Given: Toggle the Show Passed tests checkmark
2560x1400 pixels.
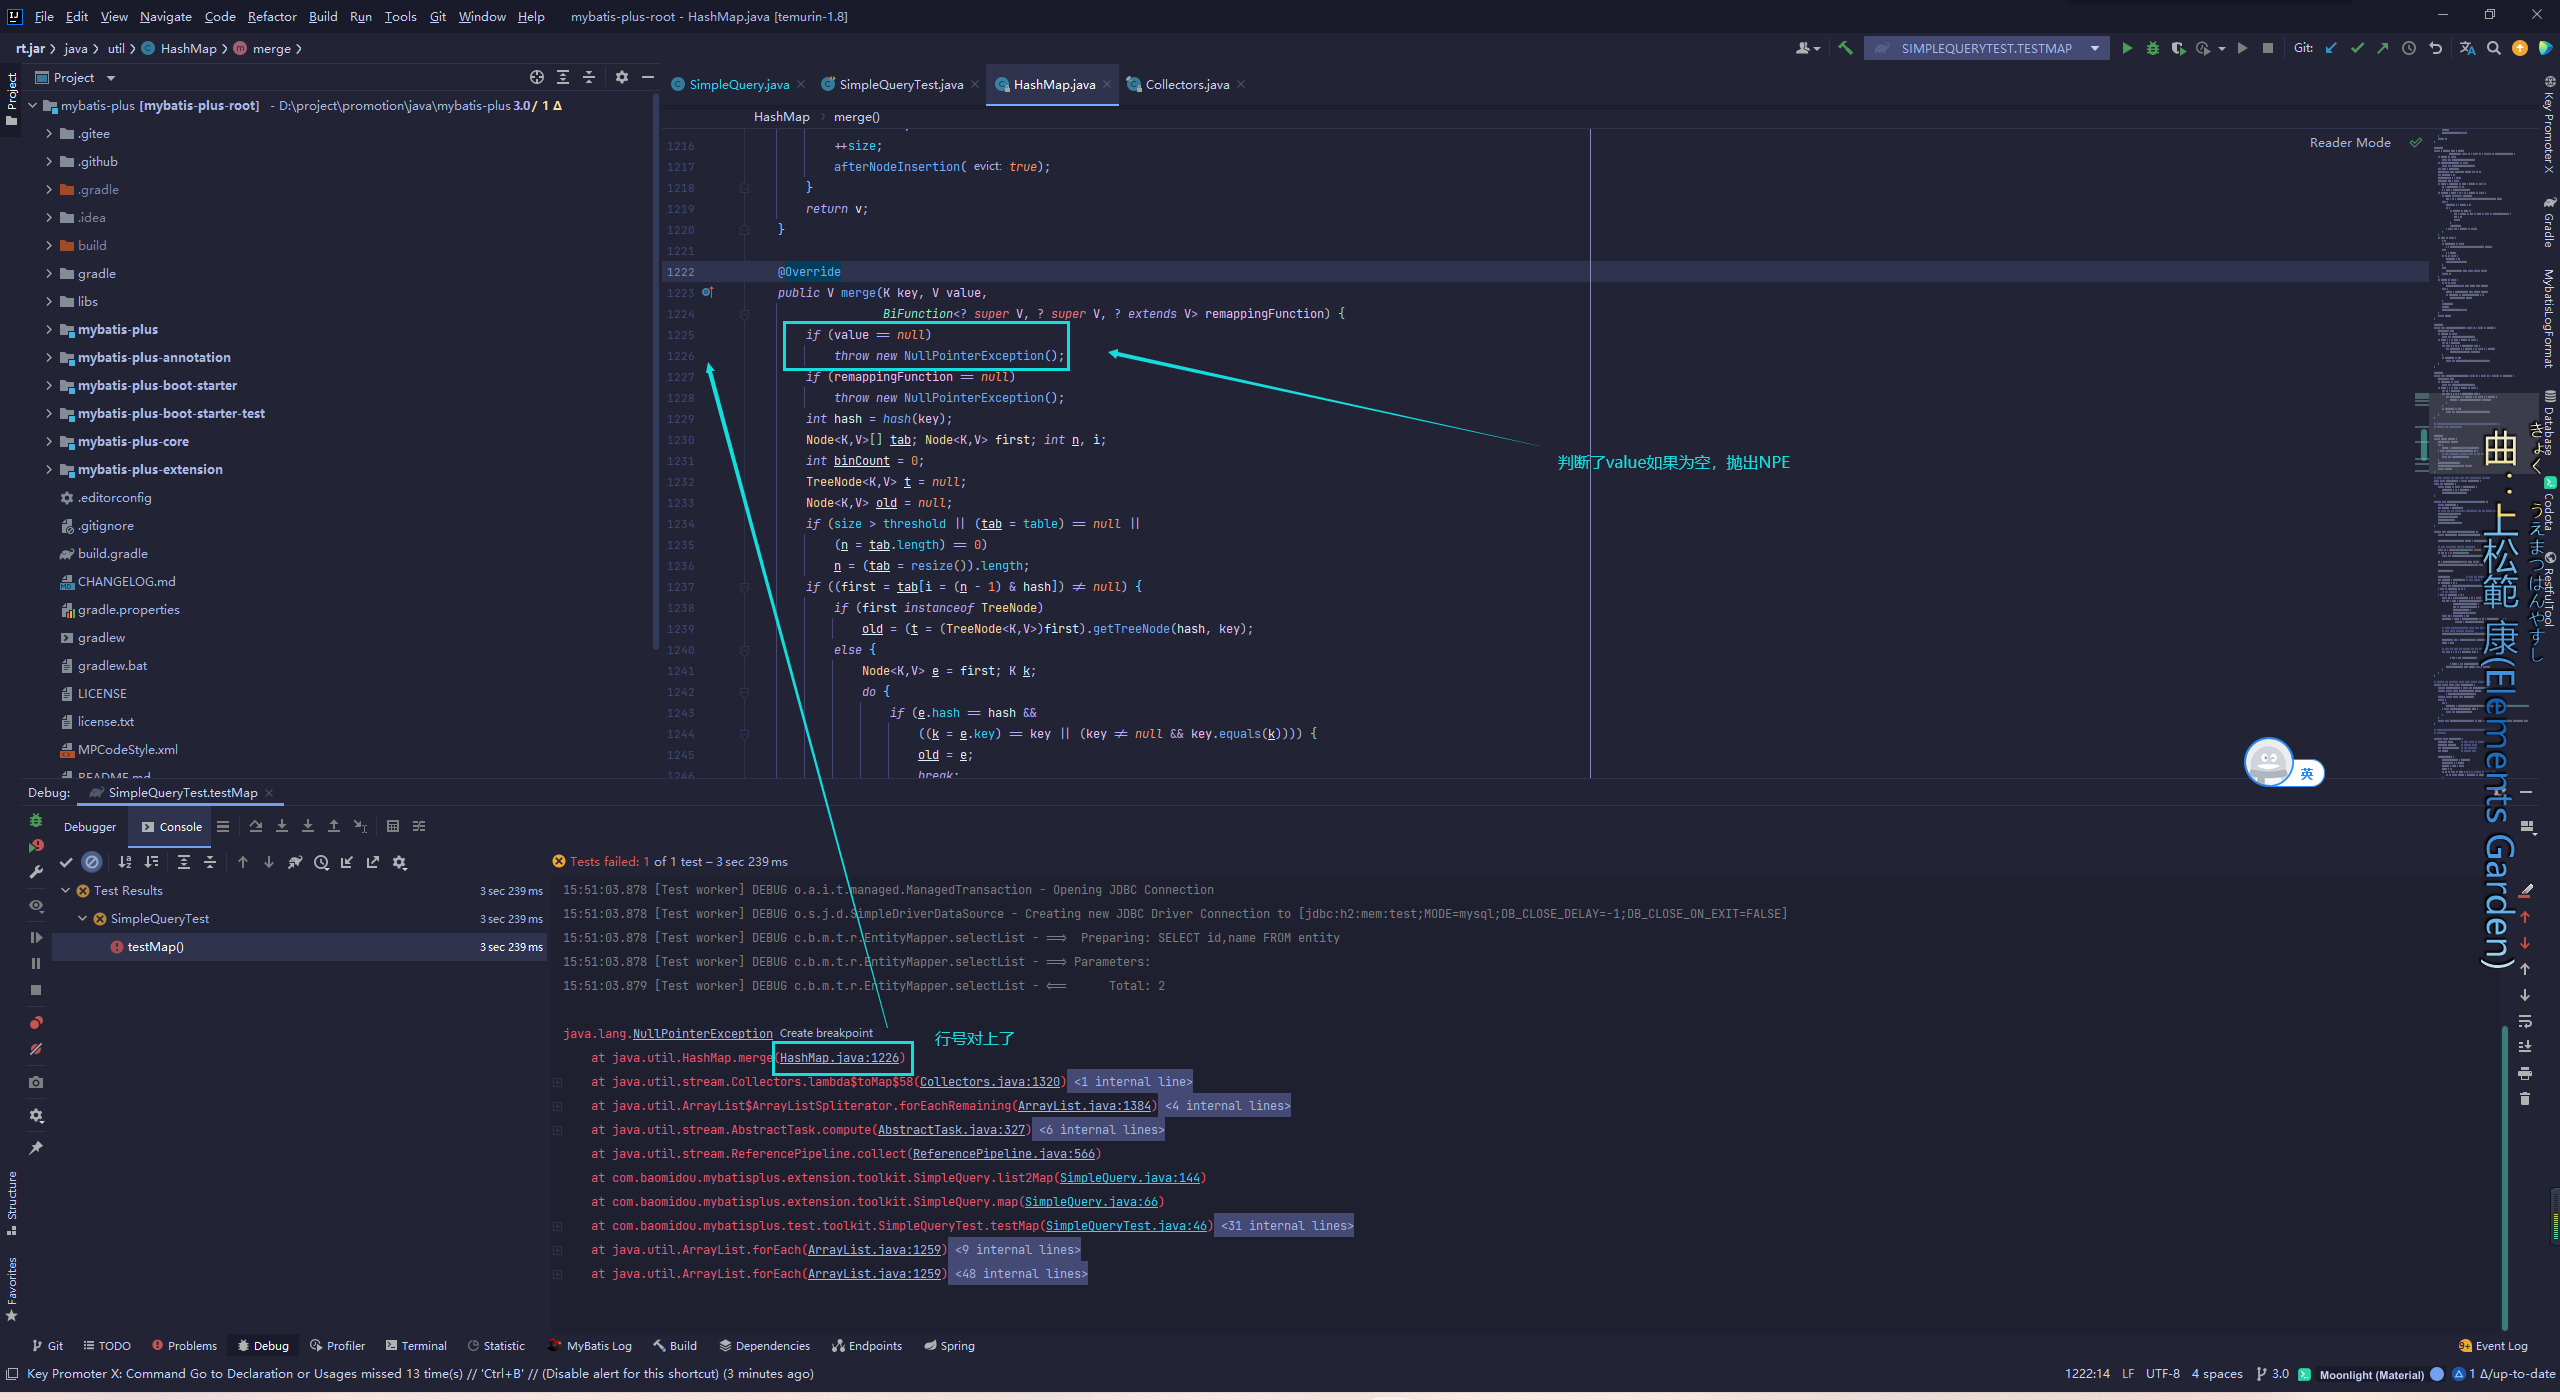Looking at the screenshot, I should 66,862.
